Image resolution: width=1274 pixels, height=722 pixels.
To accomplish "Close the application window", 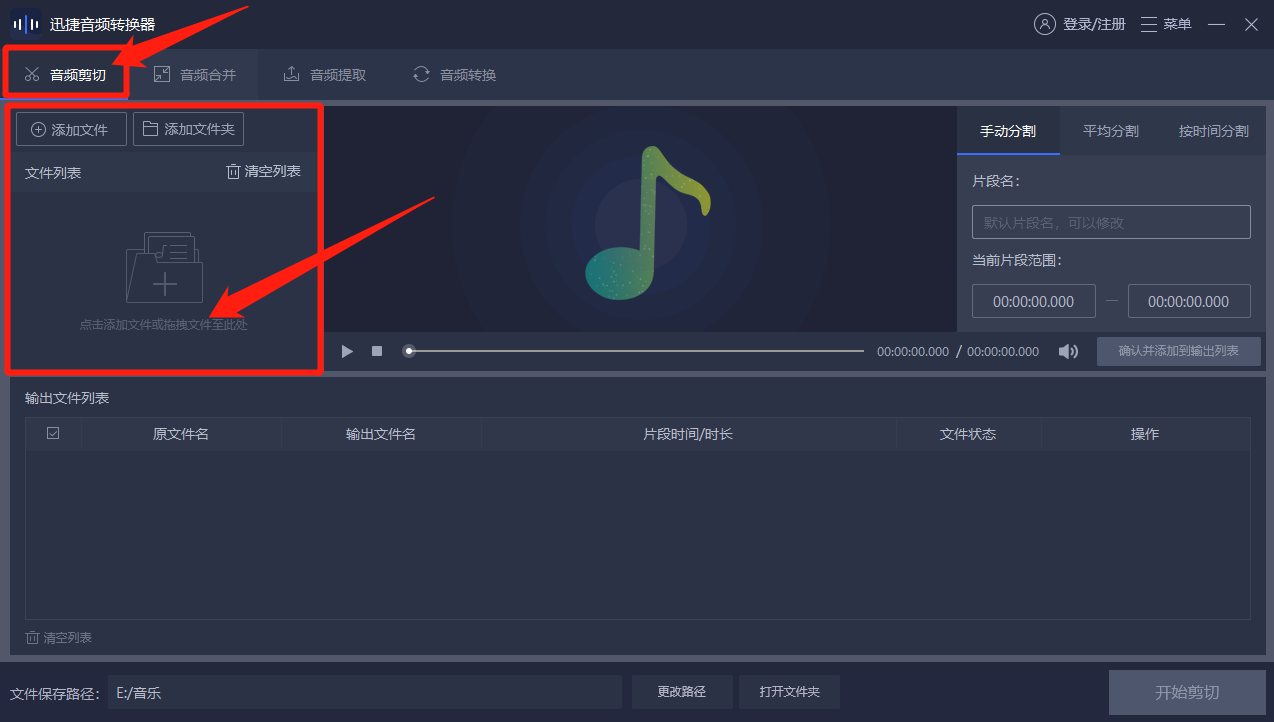I will pos(1251,24).
